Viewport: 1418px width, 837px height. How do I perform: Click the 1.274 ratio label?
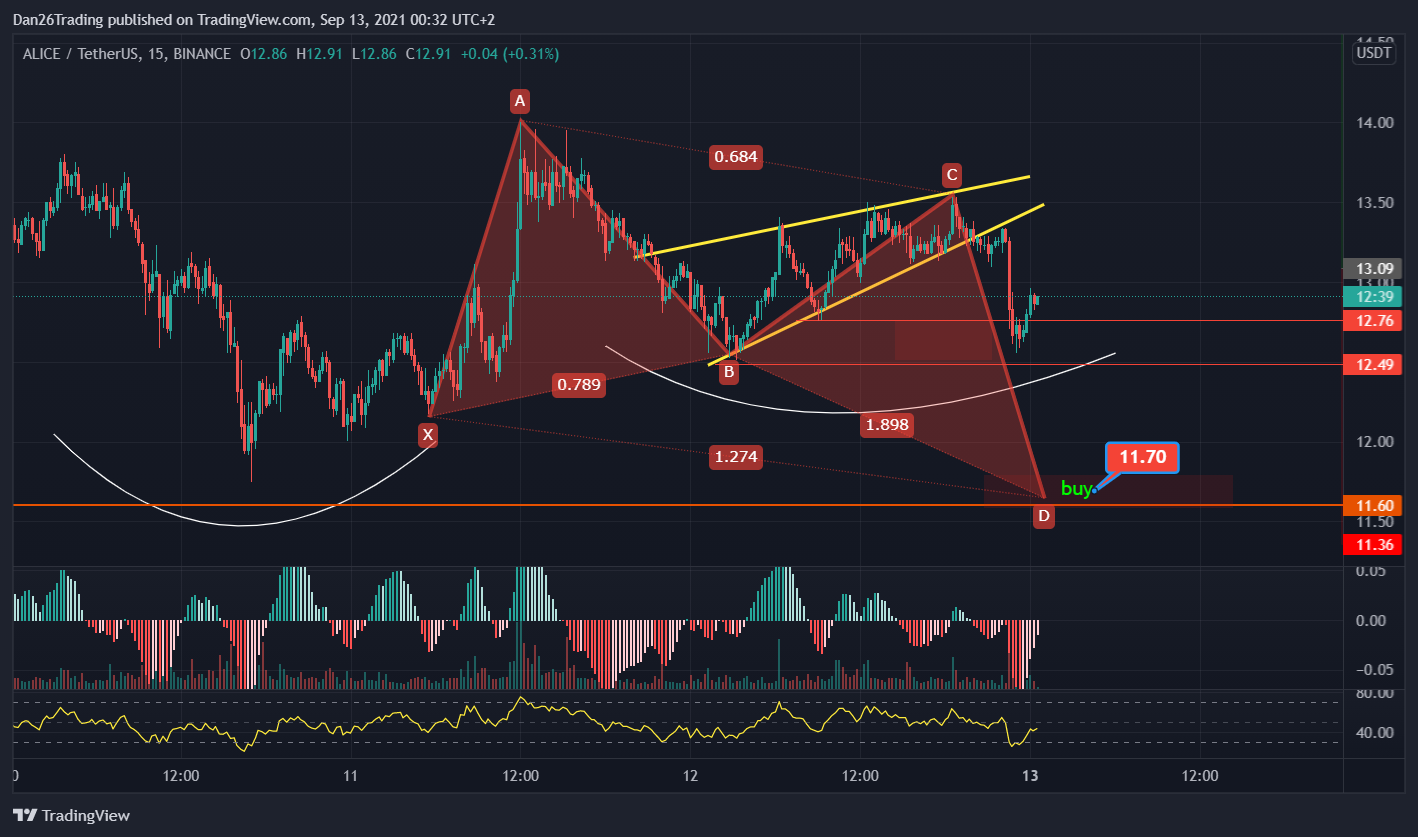point(735,458)
